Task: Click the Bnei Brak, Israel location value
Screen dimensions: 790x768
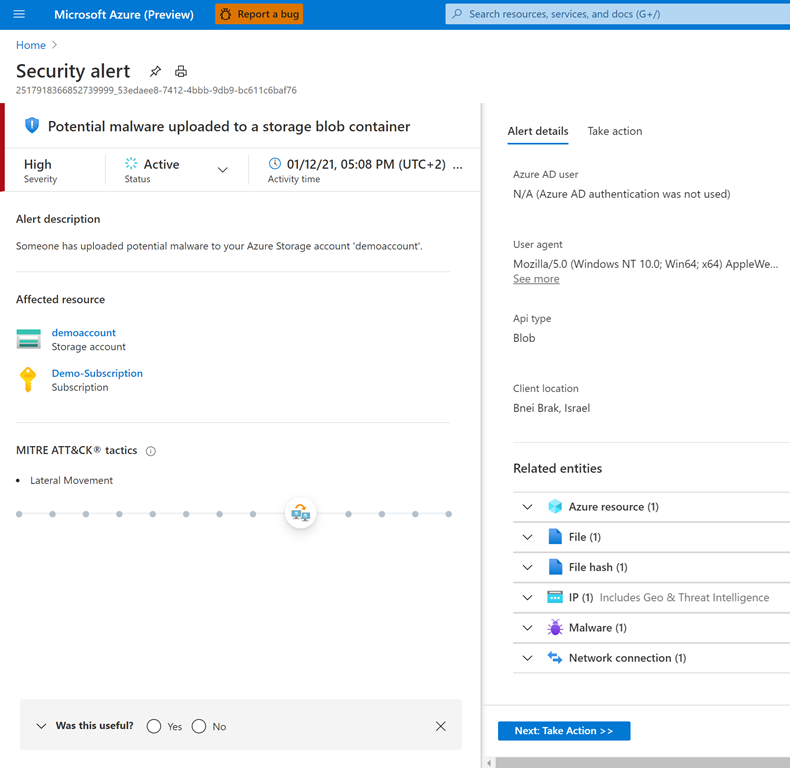Action: (551, 408)
